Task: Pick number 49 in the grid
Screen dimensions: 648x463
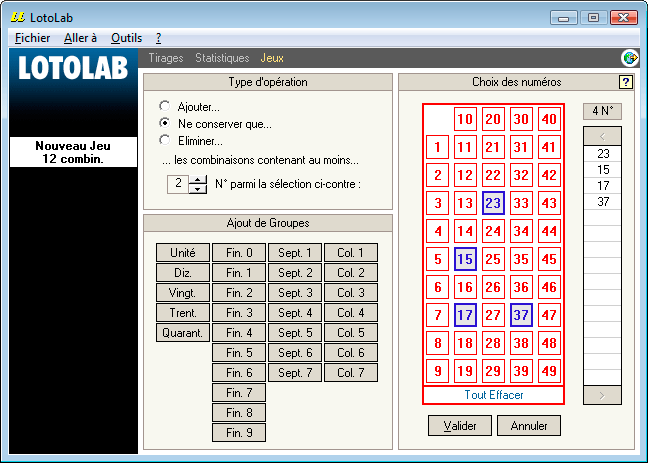Action: [547, 371]
